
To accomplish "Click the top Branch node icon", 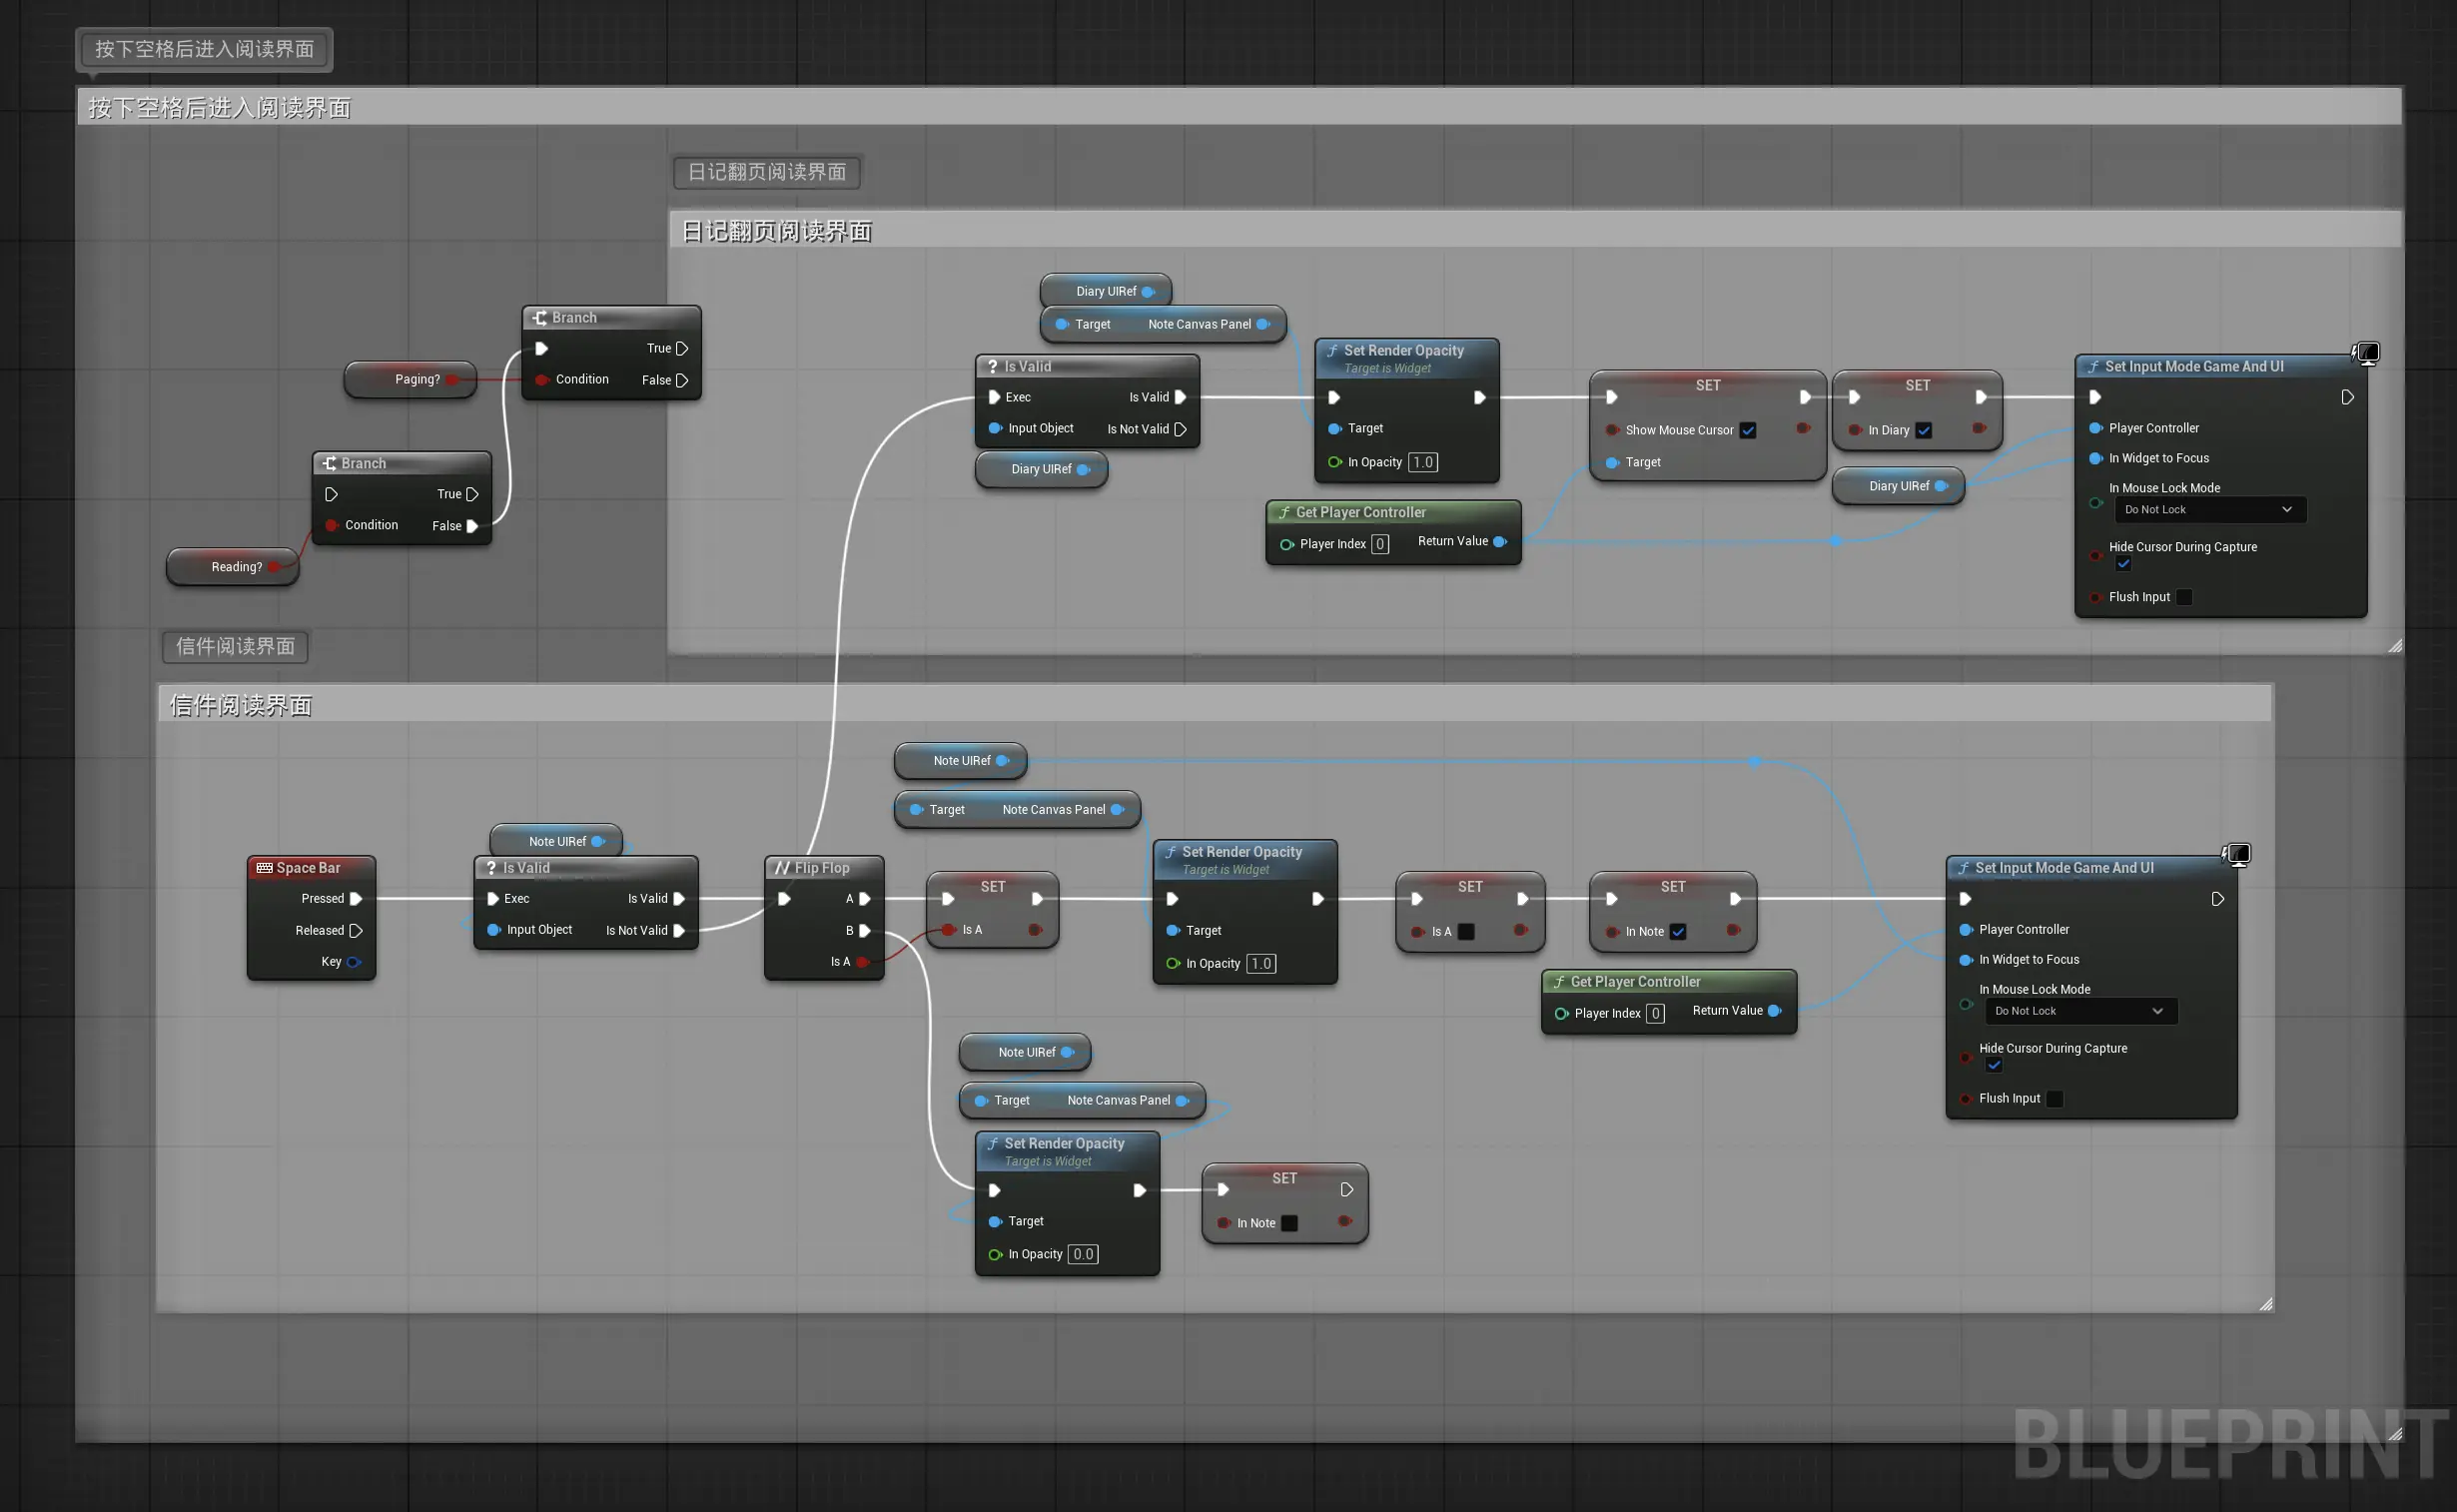I will pos(540,317).
